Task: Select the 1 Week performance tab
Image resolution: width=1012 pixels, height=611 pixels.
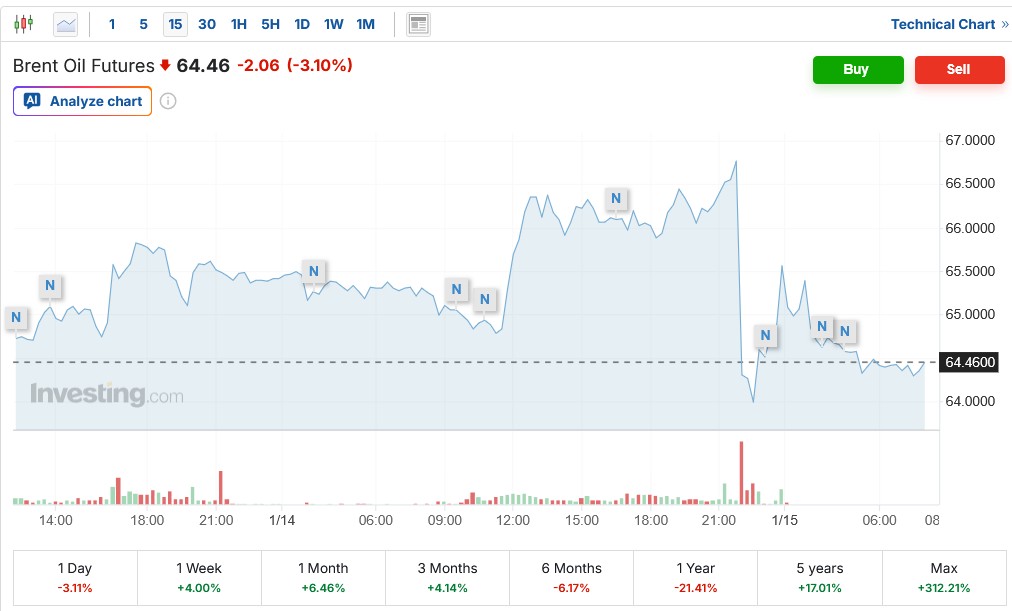Action: point(198,577)
